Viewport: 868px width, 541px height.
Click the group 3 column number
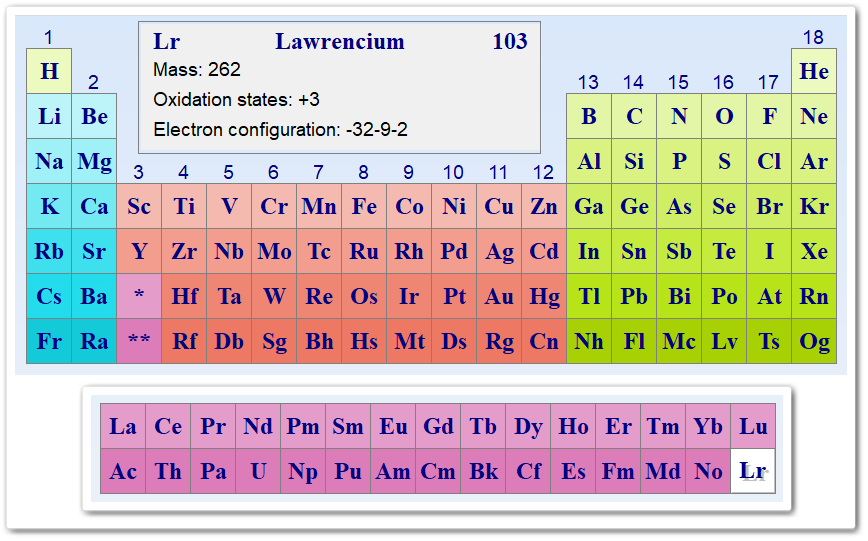(138, 173)
